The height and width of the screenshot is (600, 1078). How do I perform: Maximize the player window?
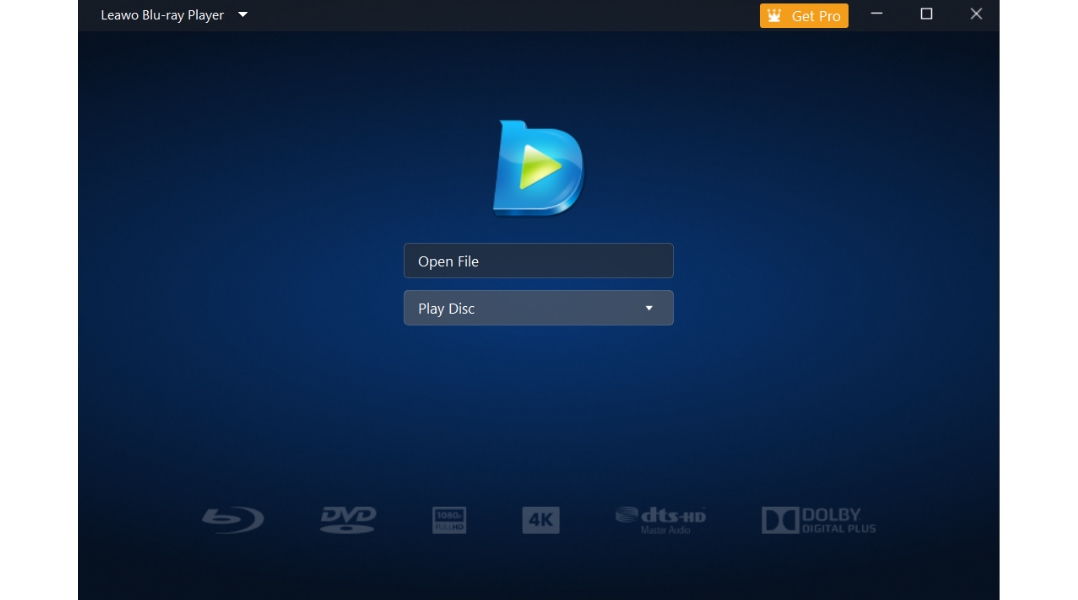pyautogui.click(x=926, y=14)
